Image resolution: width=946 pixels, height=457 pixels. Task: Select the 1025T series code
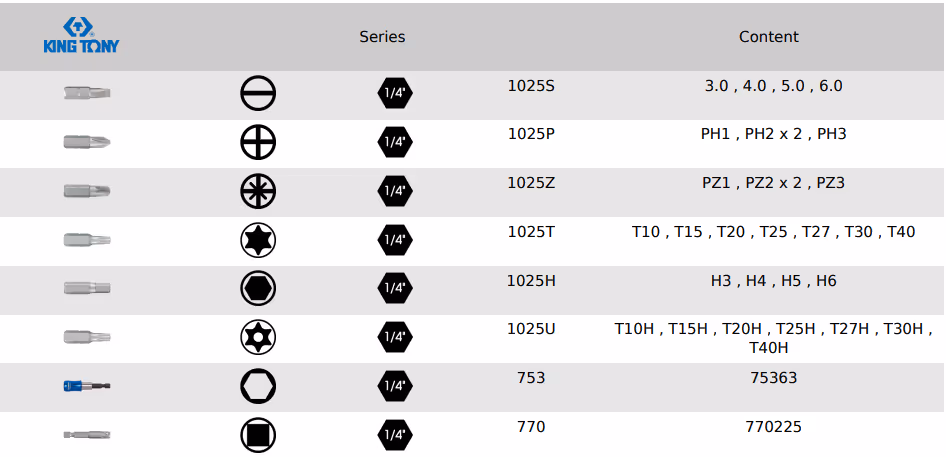(x=531, y=232)
